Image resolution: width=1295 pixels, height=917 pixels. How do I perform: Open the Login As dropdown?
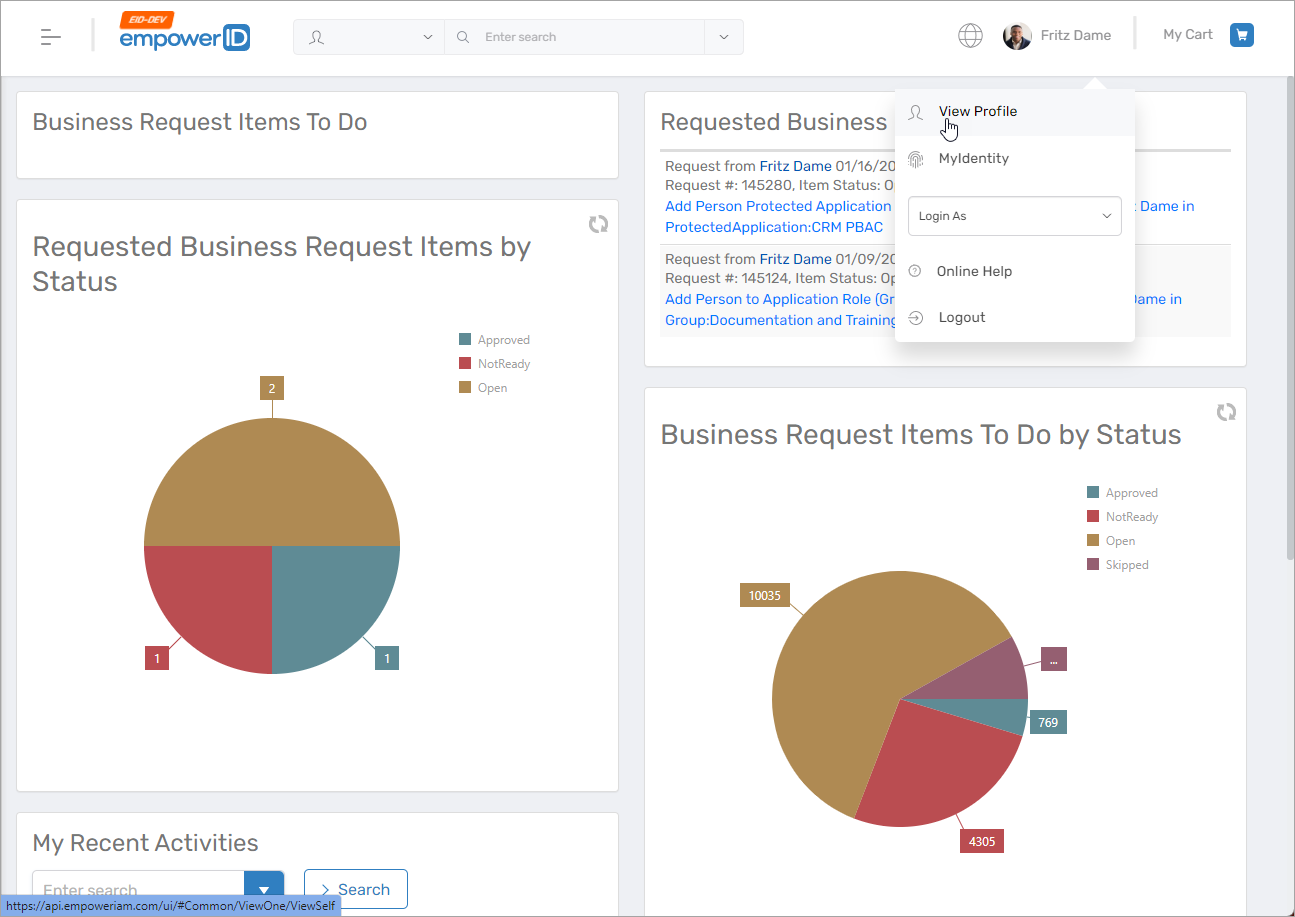point(1014,216)
